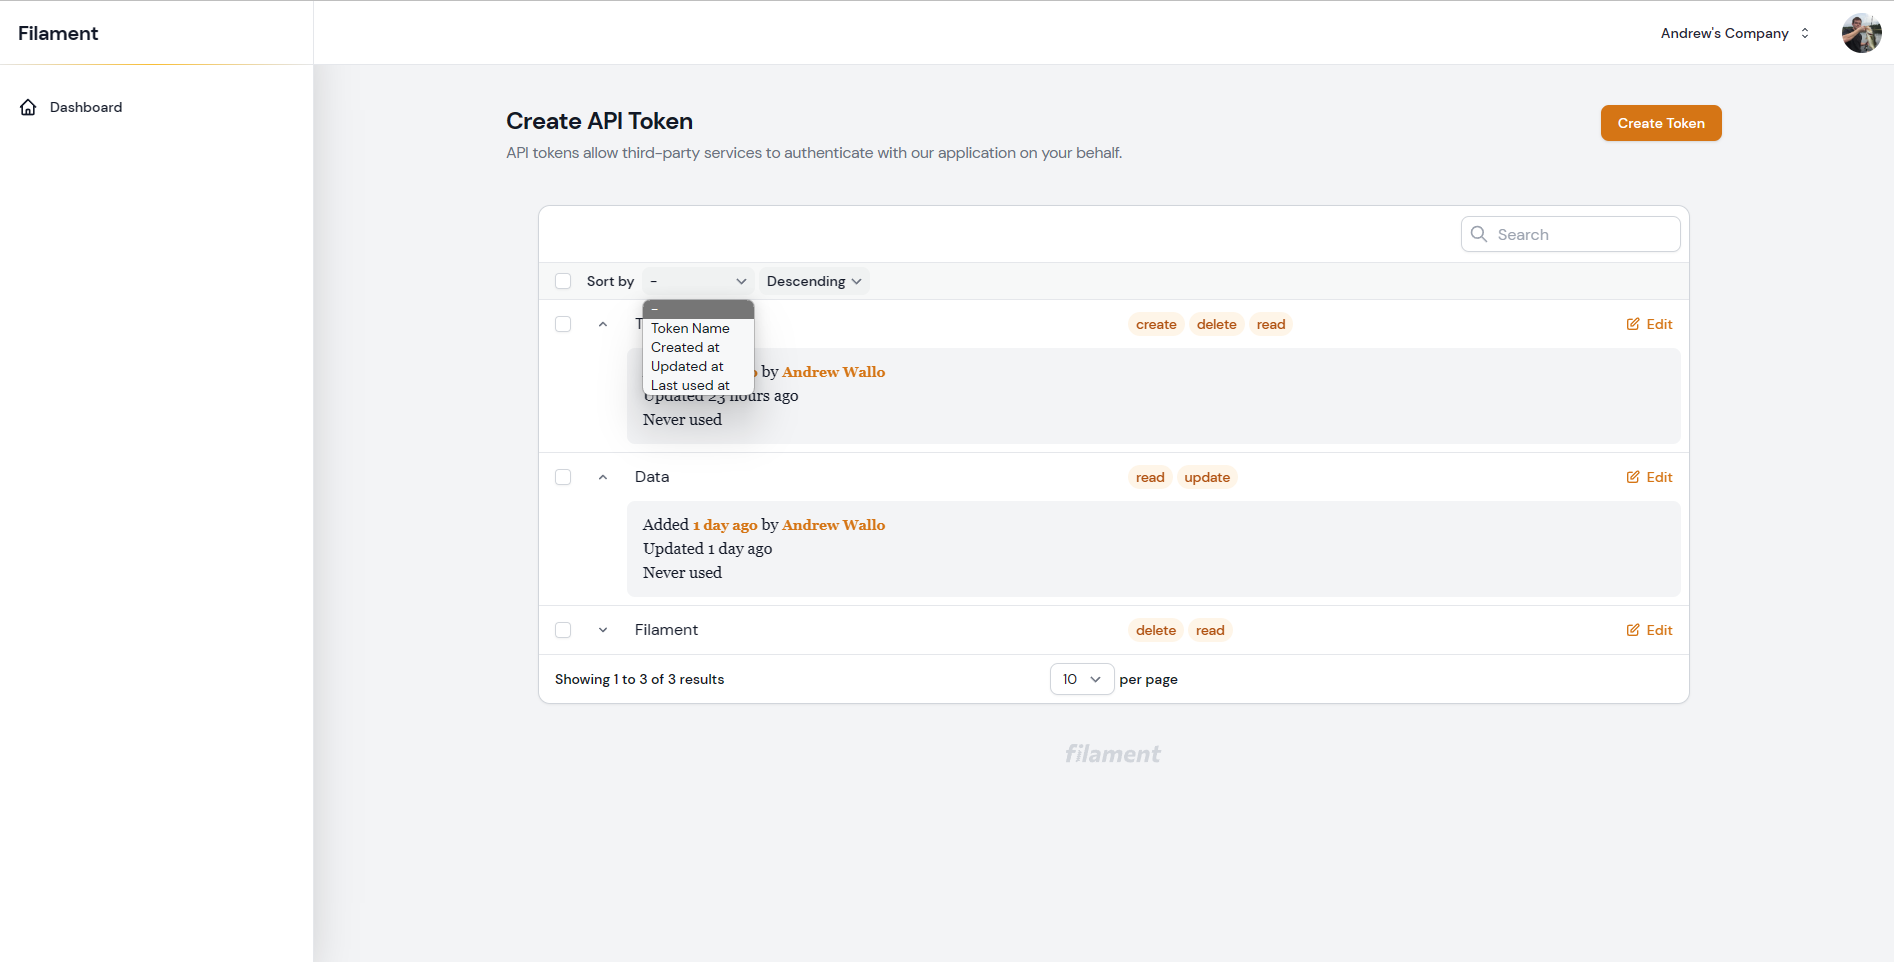Check the Filament token row checkbox

tap(563, 630)
